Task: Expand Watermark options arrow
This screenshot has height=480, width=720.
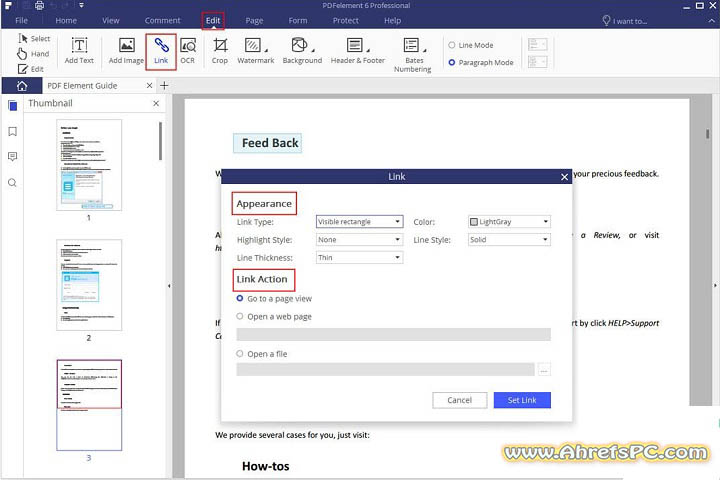Action: [266, 50]
